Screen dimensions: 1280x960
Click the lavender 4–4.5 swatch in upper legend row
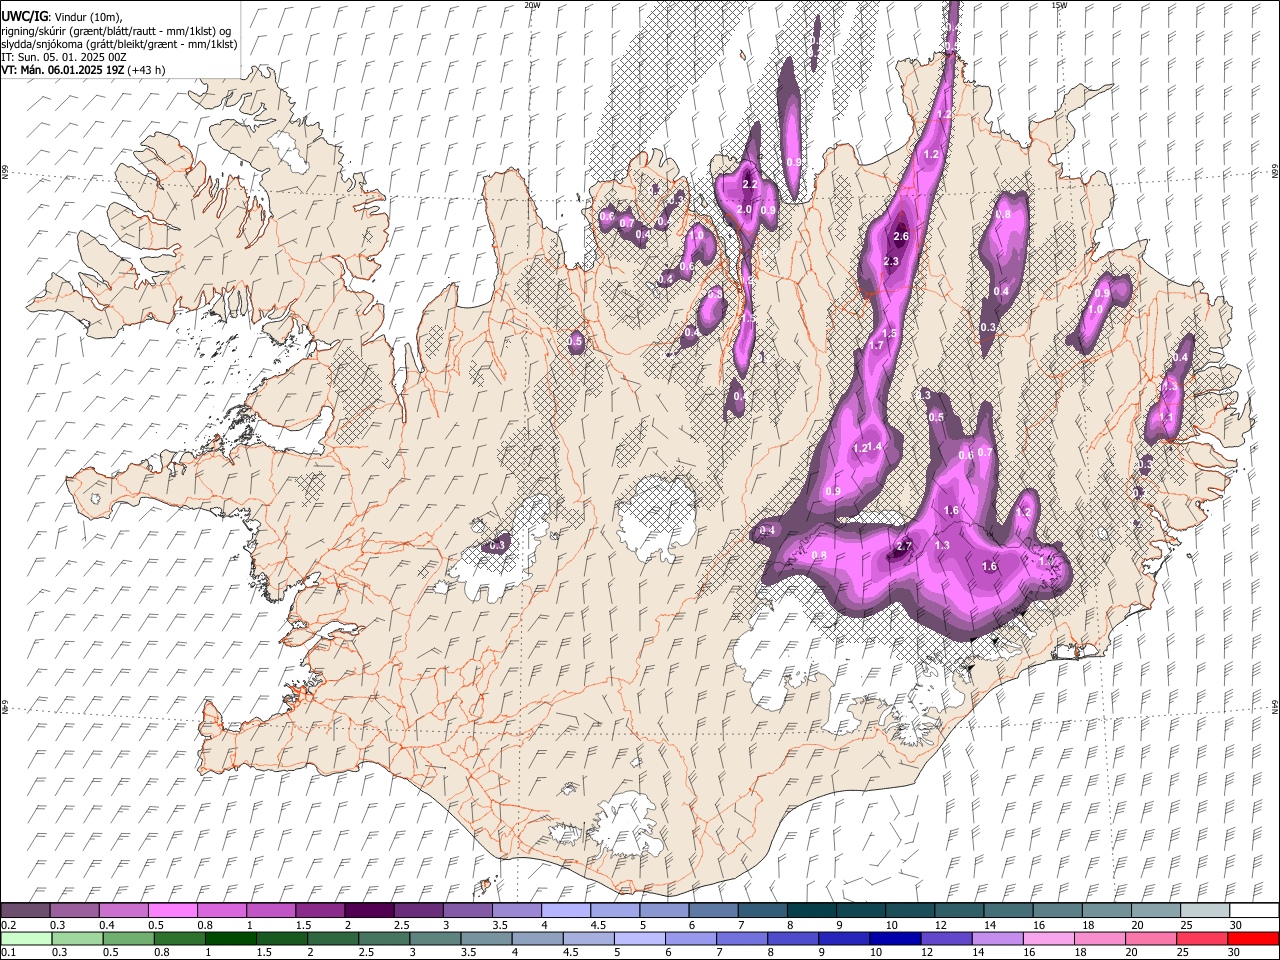[x=564, y=911]
